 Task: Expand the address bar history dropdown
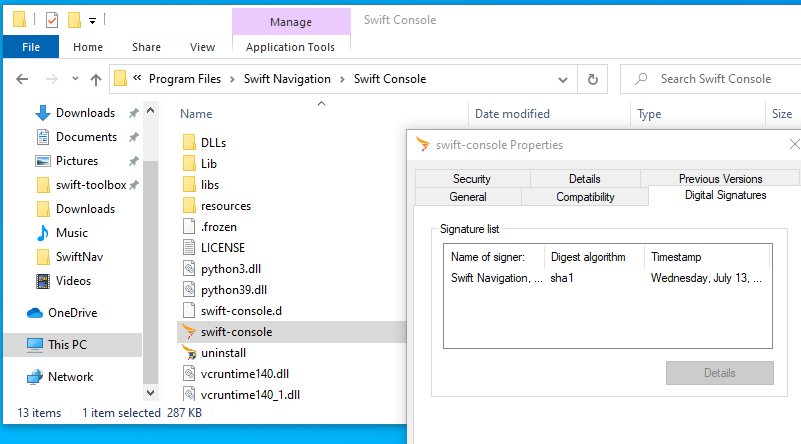click(x=563, y=80)
